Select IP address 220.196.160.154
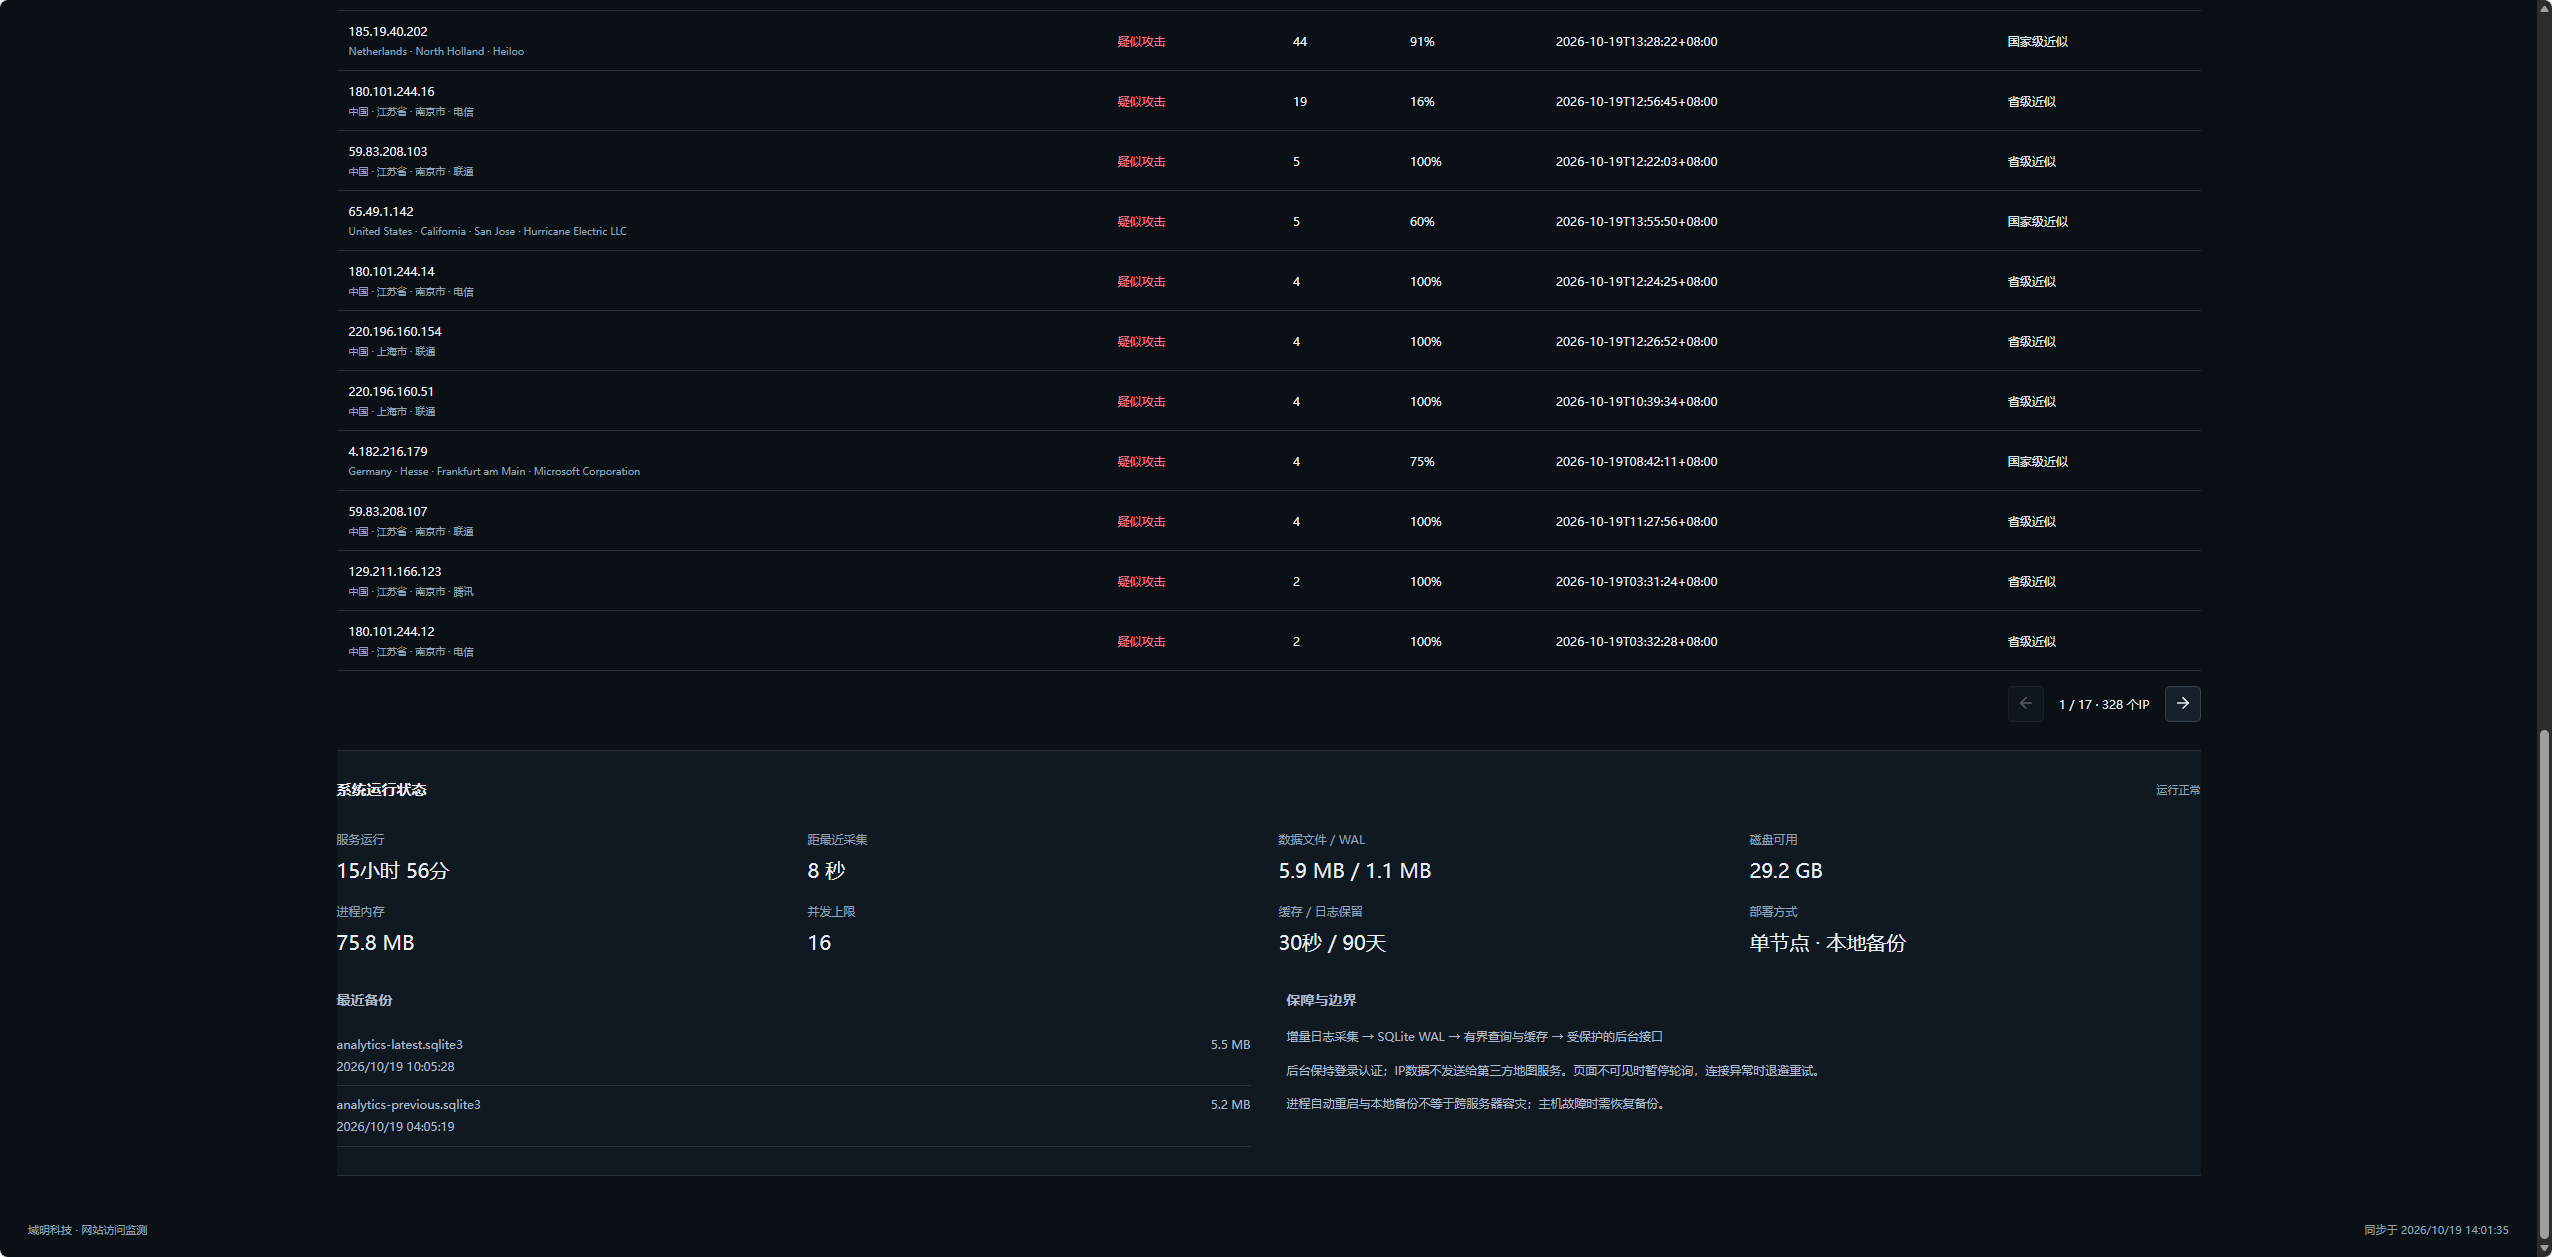This screenshot has width=2552, height=1257. coord(395,332)
